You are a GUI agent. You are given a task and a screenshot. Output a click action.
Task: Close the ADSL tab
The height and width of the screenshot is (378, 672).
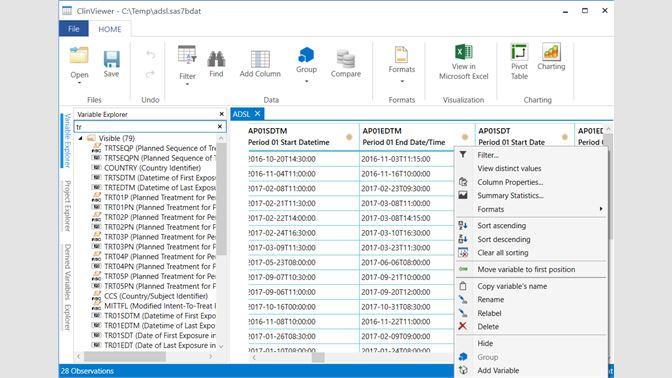point(257,114)
